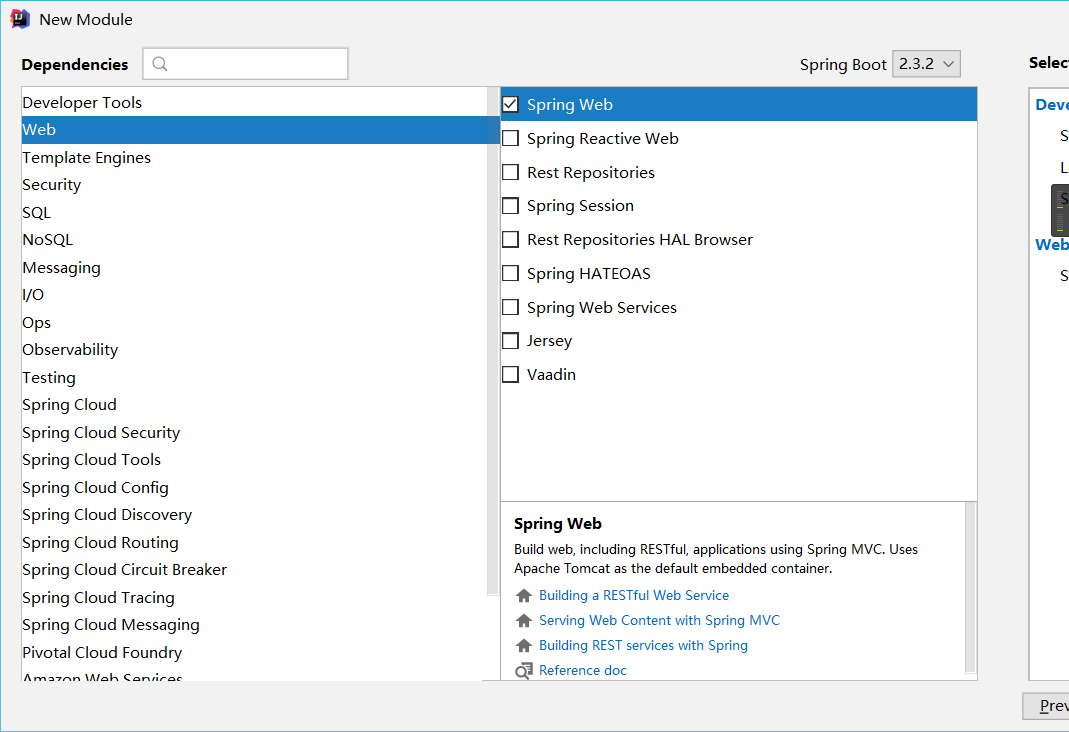
Task: Click the Spring Web description heading
Action: [x=558, y=524]
